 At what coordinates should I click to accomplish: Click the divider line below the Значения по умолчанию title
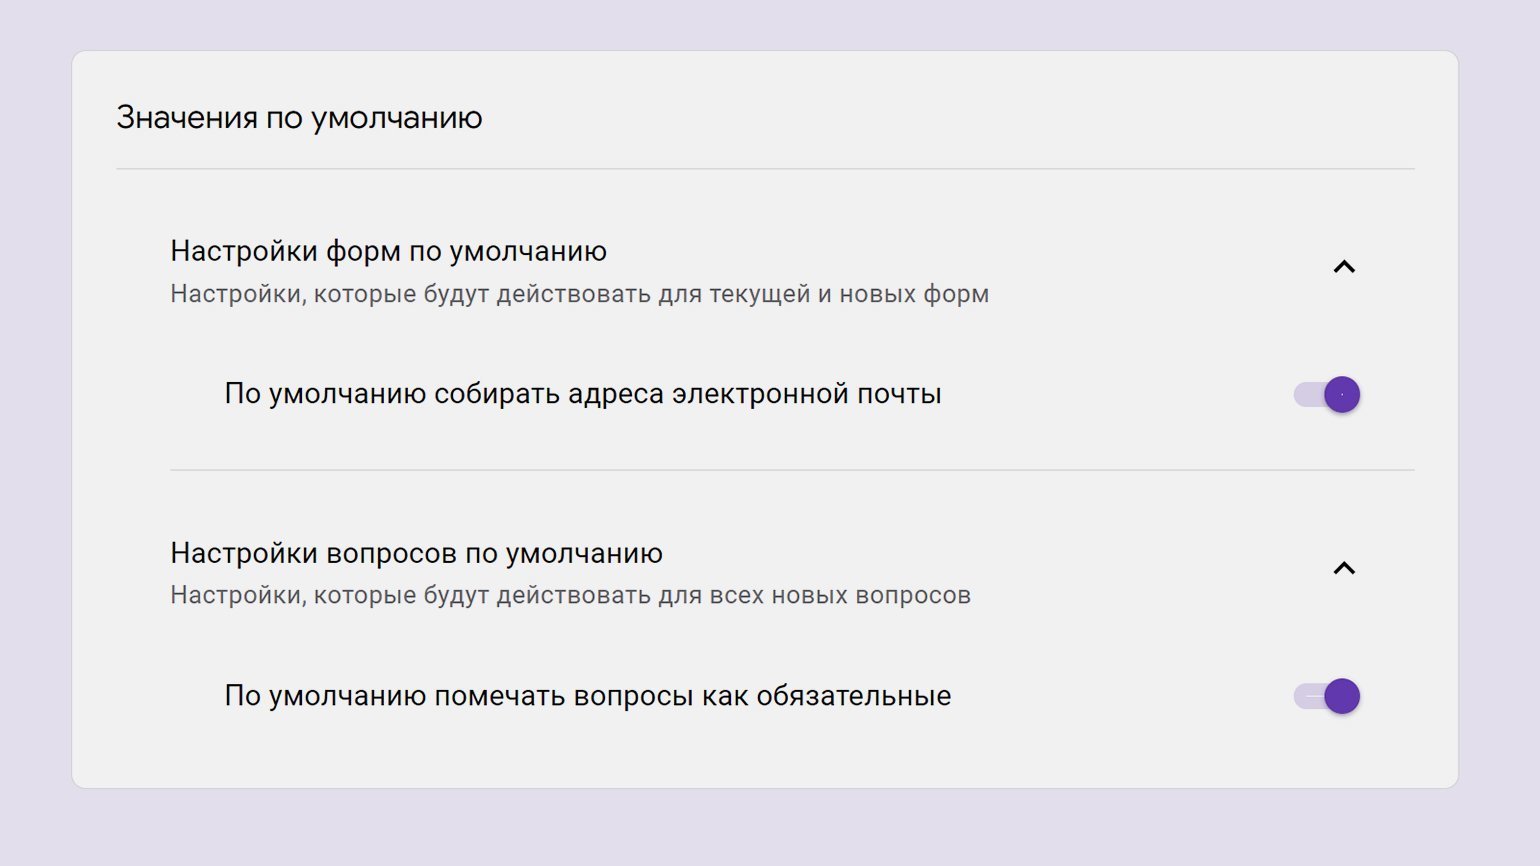765,169
